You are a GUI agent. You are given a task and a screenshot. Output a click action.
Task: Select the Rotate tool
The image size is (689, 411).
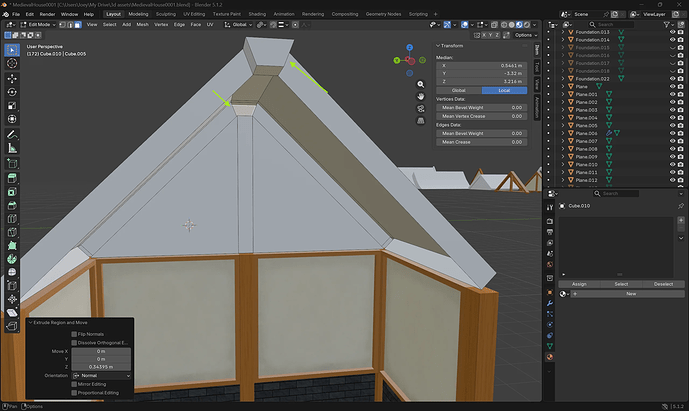pyautogui.click(x=12, y=92)
